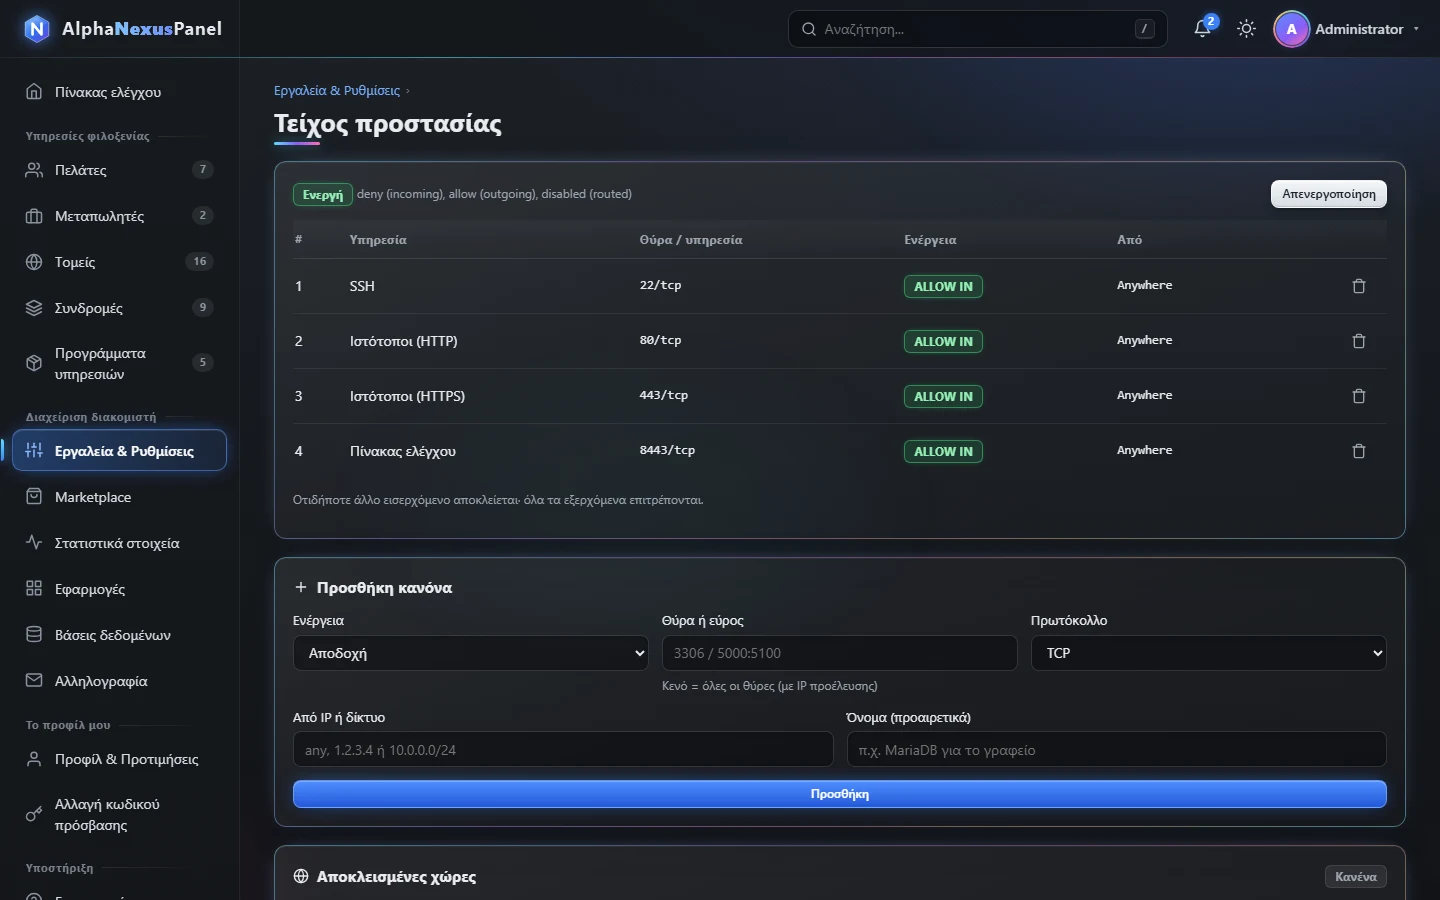The width and height of the screenshot is (1440, 900).
Task: Select Εργαλεία & Ρυθμίσεις in sidebar
Action: pos(120,451)
